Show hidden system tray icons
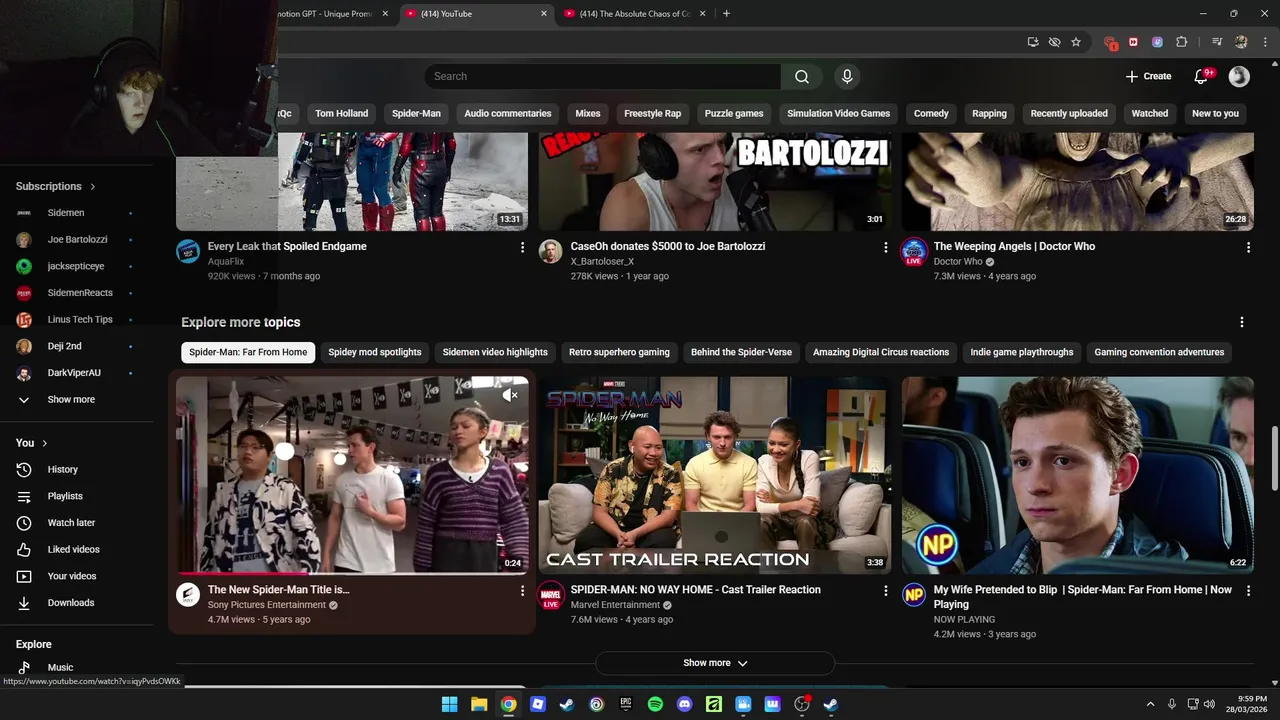This screenshot has height=720, width=1280. [x=1150, y=704]
